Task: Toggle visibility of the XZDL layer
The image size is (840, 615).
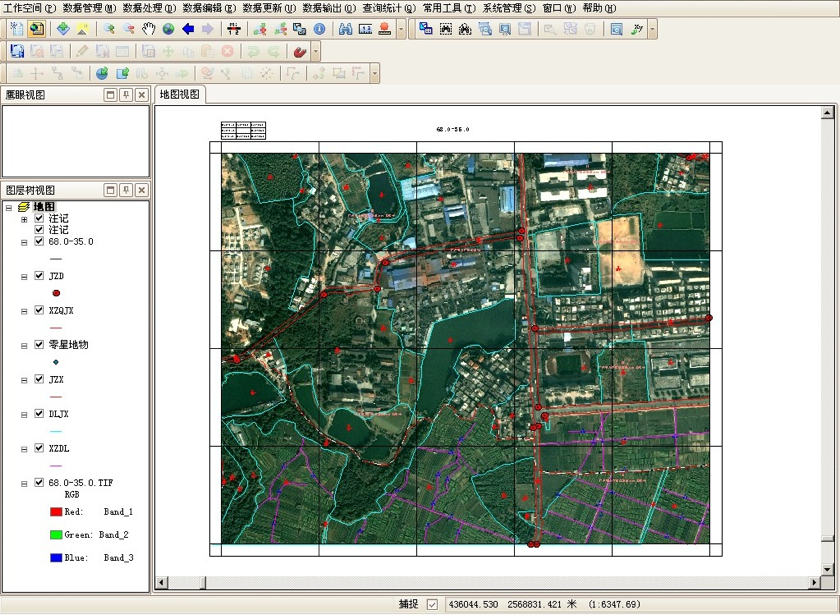Action: [39, 449]
